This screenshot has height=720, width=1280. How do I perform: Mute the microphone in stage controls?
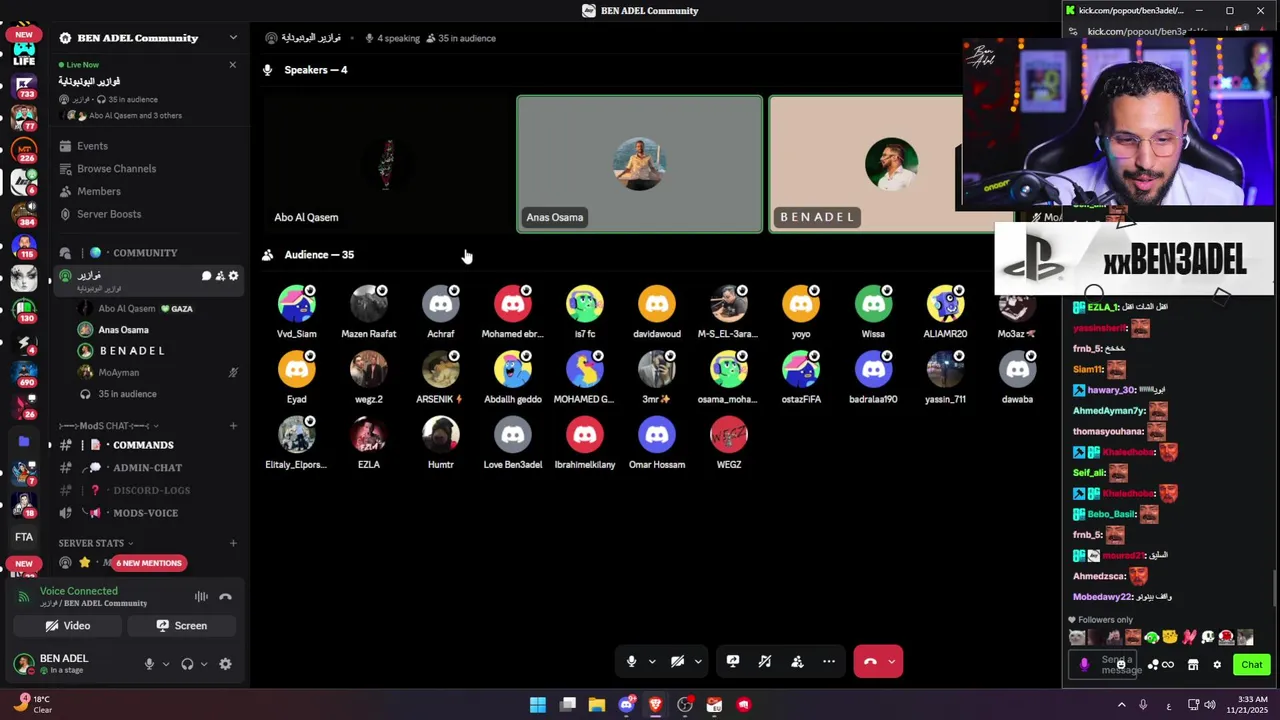pyautogui.click(x=631, y=661)
